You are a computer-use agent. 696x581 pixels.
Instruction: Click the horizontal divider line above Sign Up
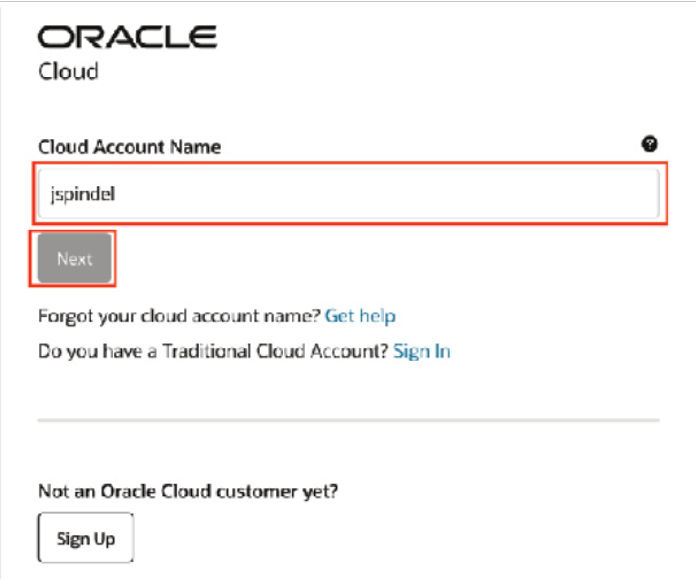pos(348,419)
